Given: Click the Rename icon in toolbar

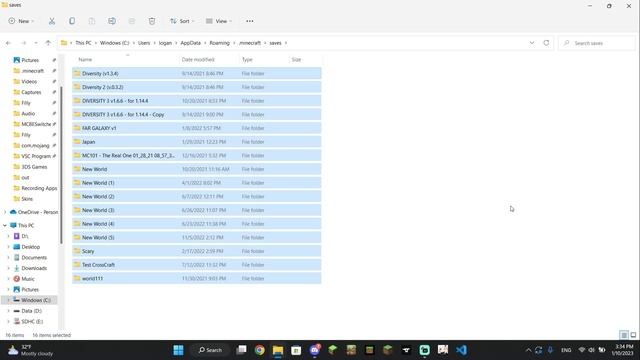Looking at the screenshot, I should (112, 21).
